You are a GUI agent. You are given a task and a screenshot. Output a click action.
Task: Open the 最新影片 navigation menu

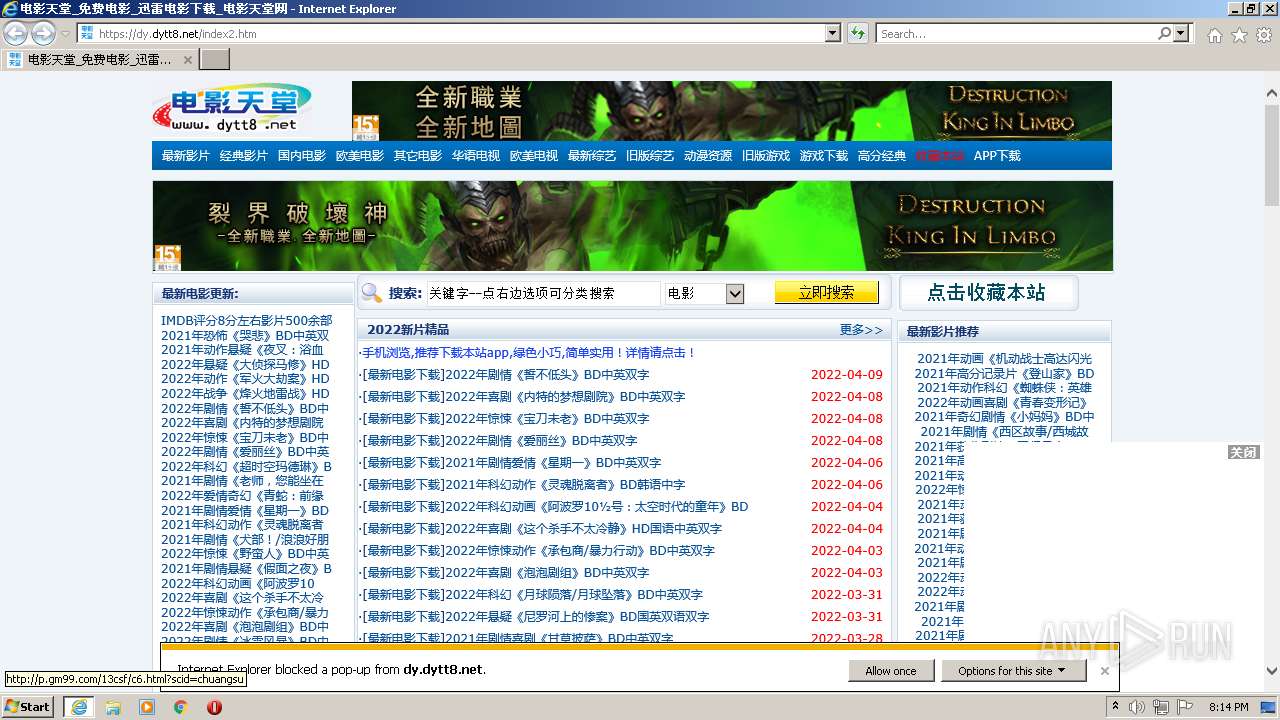186,156
